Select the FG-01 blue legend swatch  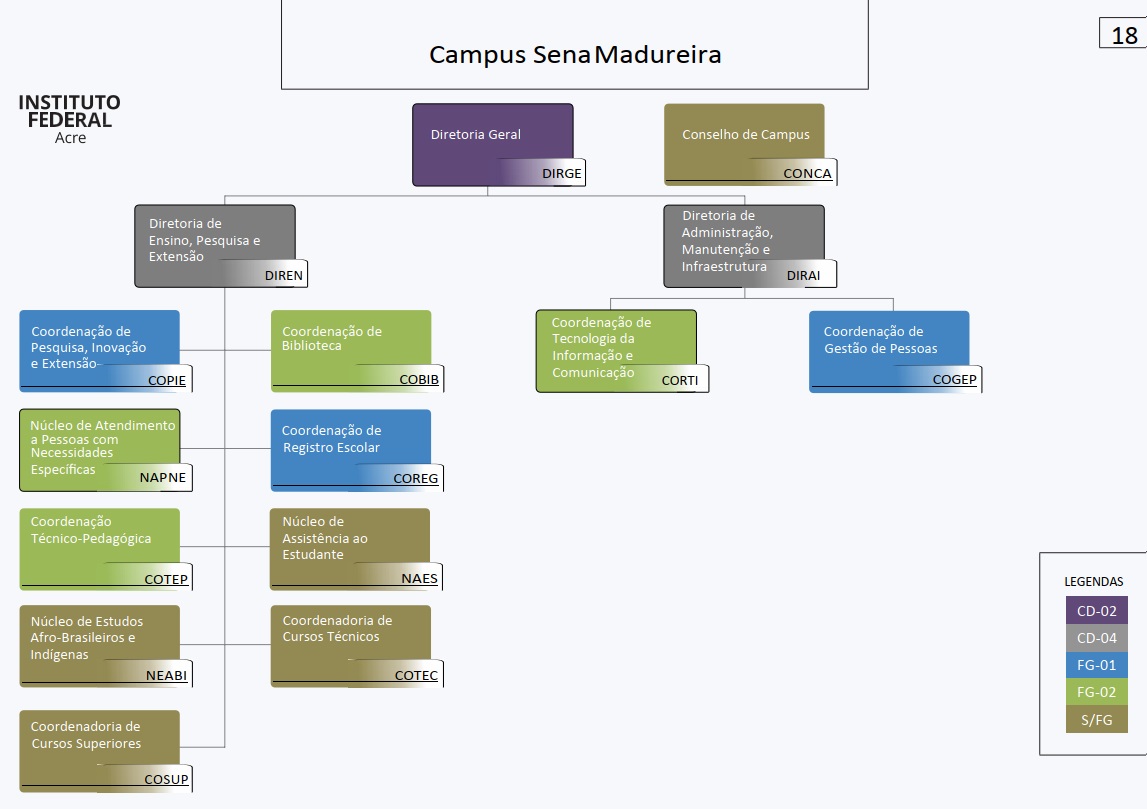[x=1096, y=665]
